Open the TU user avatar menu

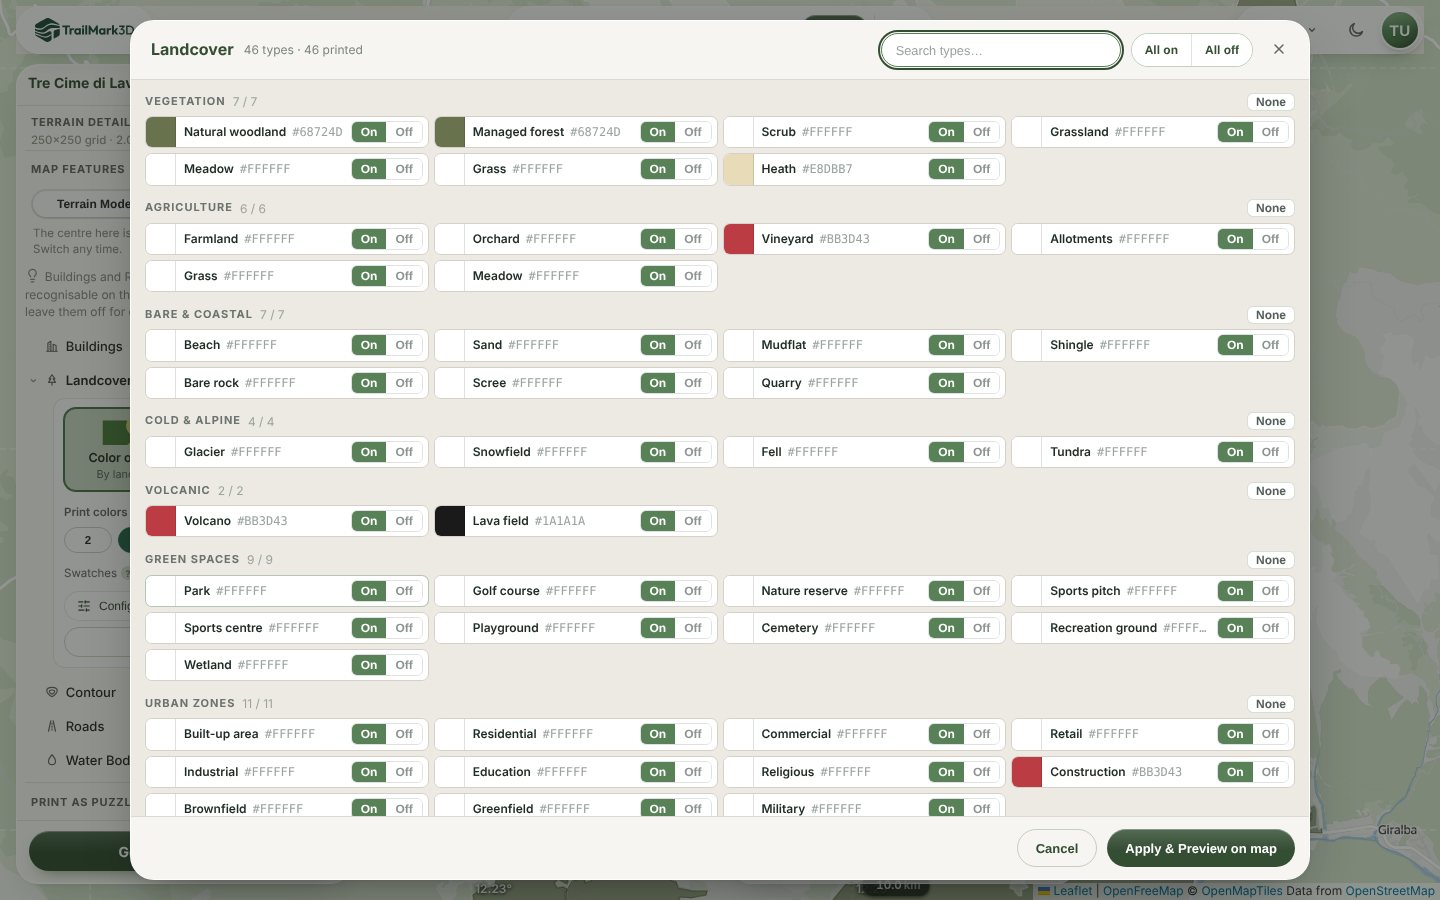coord(1400,30)
